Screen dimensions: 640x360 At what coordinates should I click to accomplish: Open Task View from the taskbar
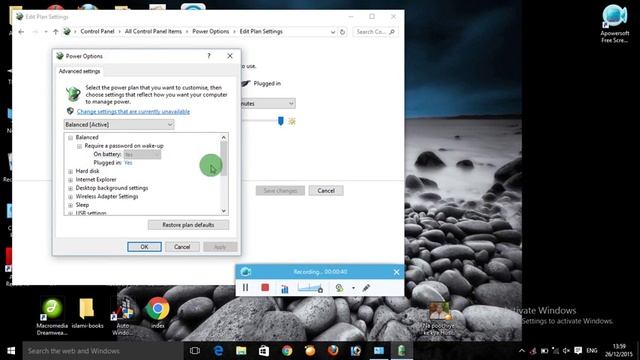coord(195,351)
